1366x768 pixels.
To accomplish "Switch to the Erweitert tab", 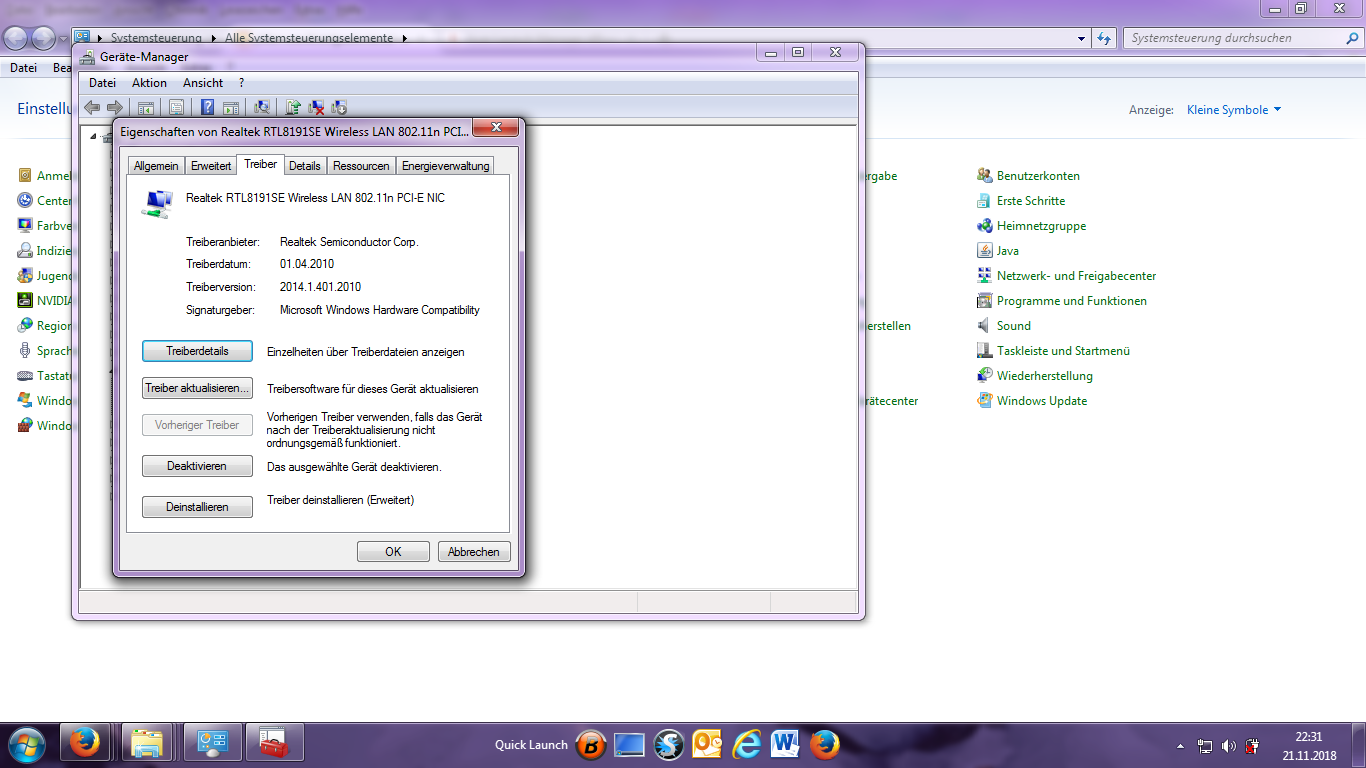I will (211, 166).
